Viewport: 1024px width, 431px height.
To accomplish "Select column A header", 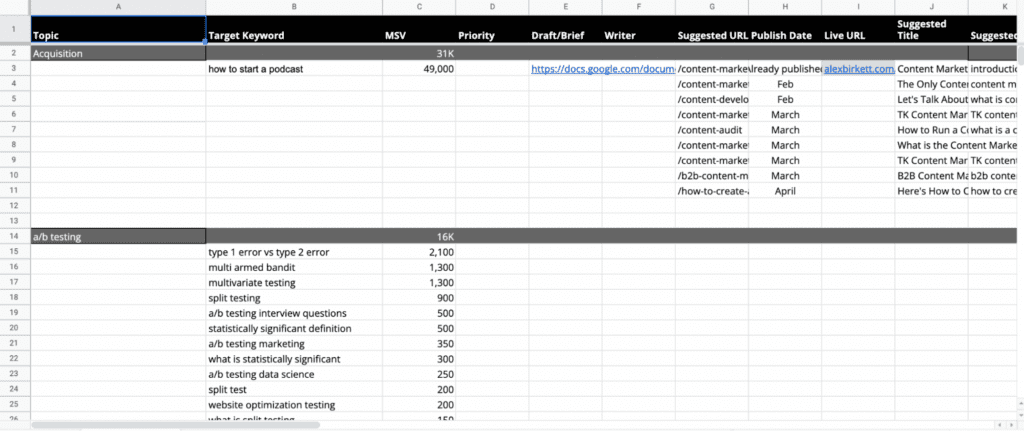I will coord(118,7).
